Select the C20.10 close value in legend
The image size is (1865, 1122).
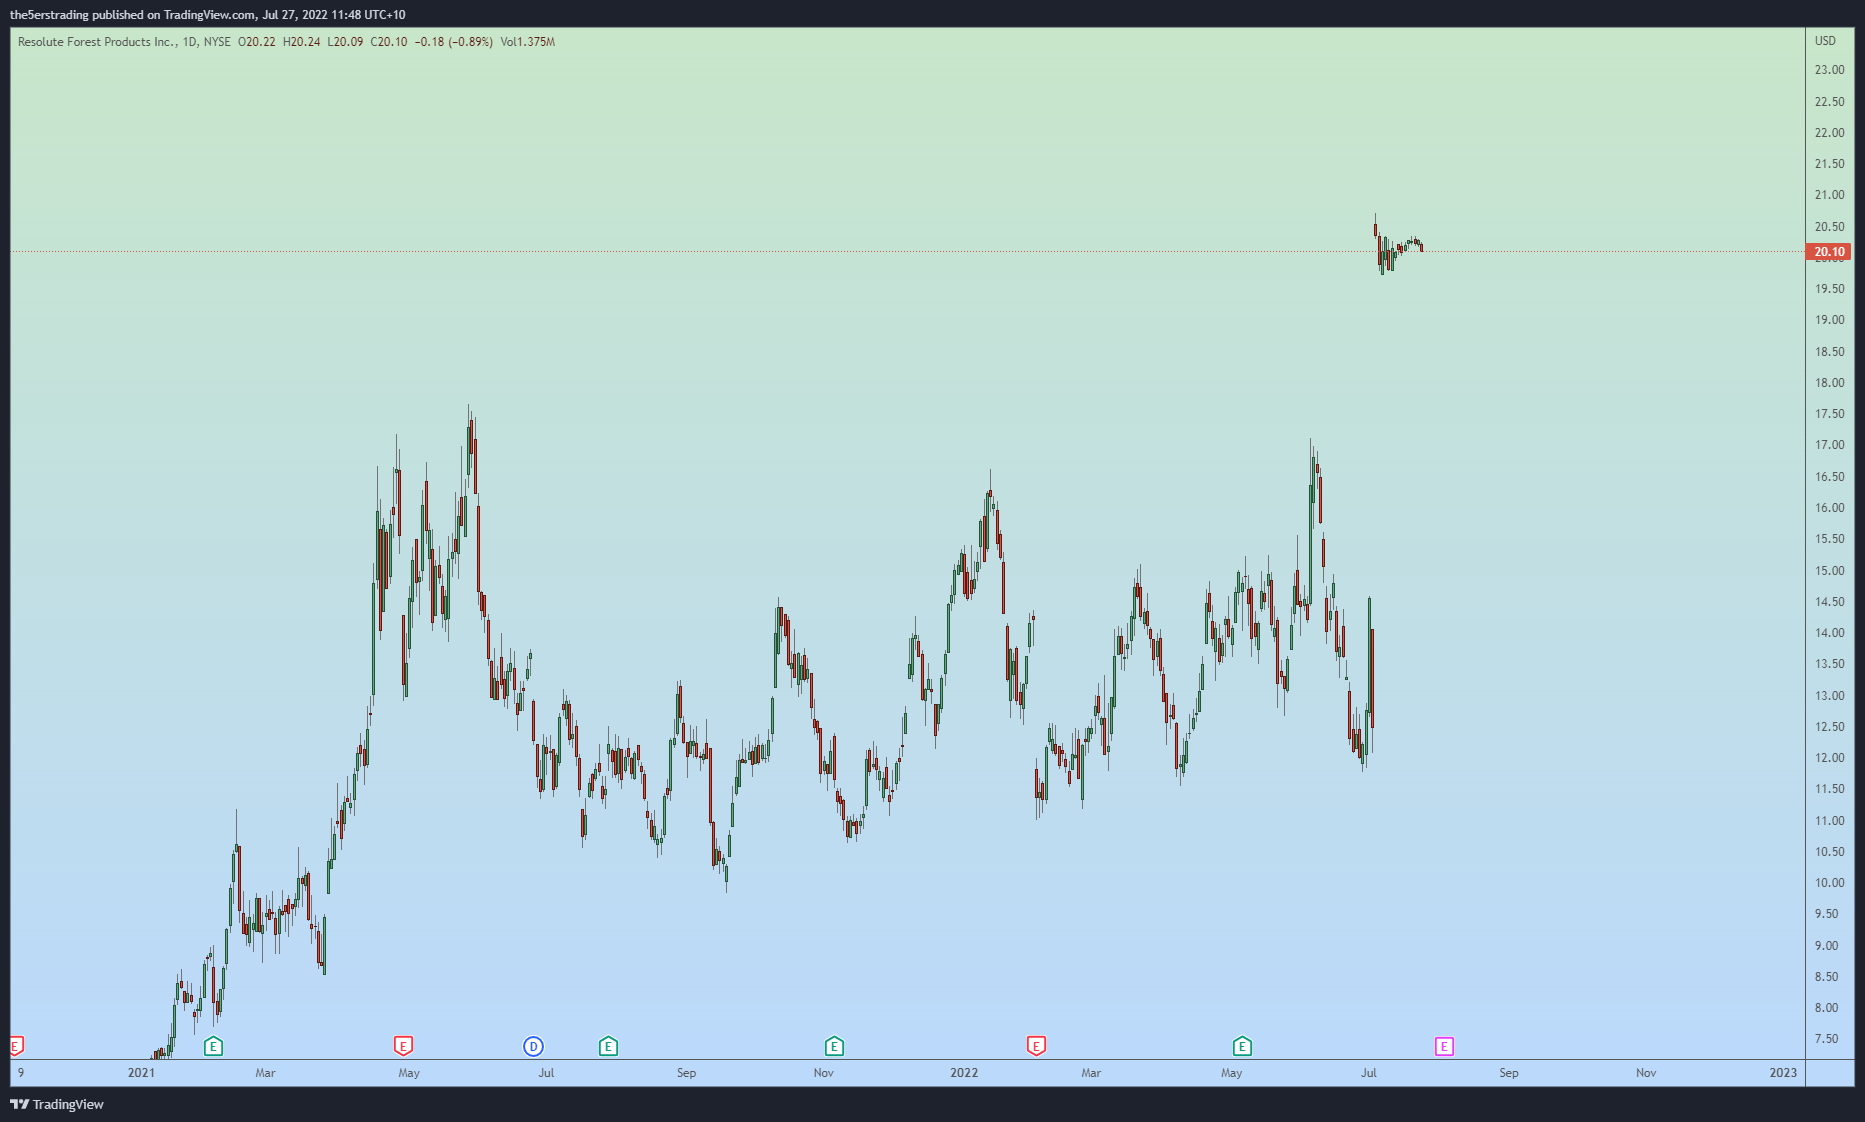click(x=389, y=42)
